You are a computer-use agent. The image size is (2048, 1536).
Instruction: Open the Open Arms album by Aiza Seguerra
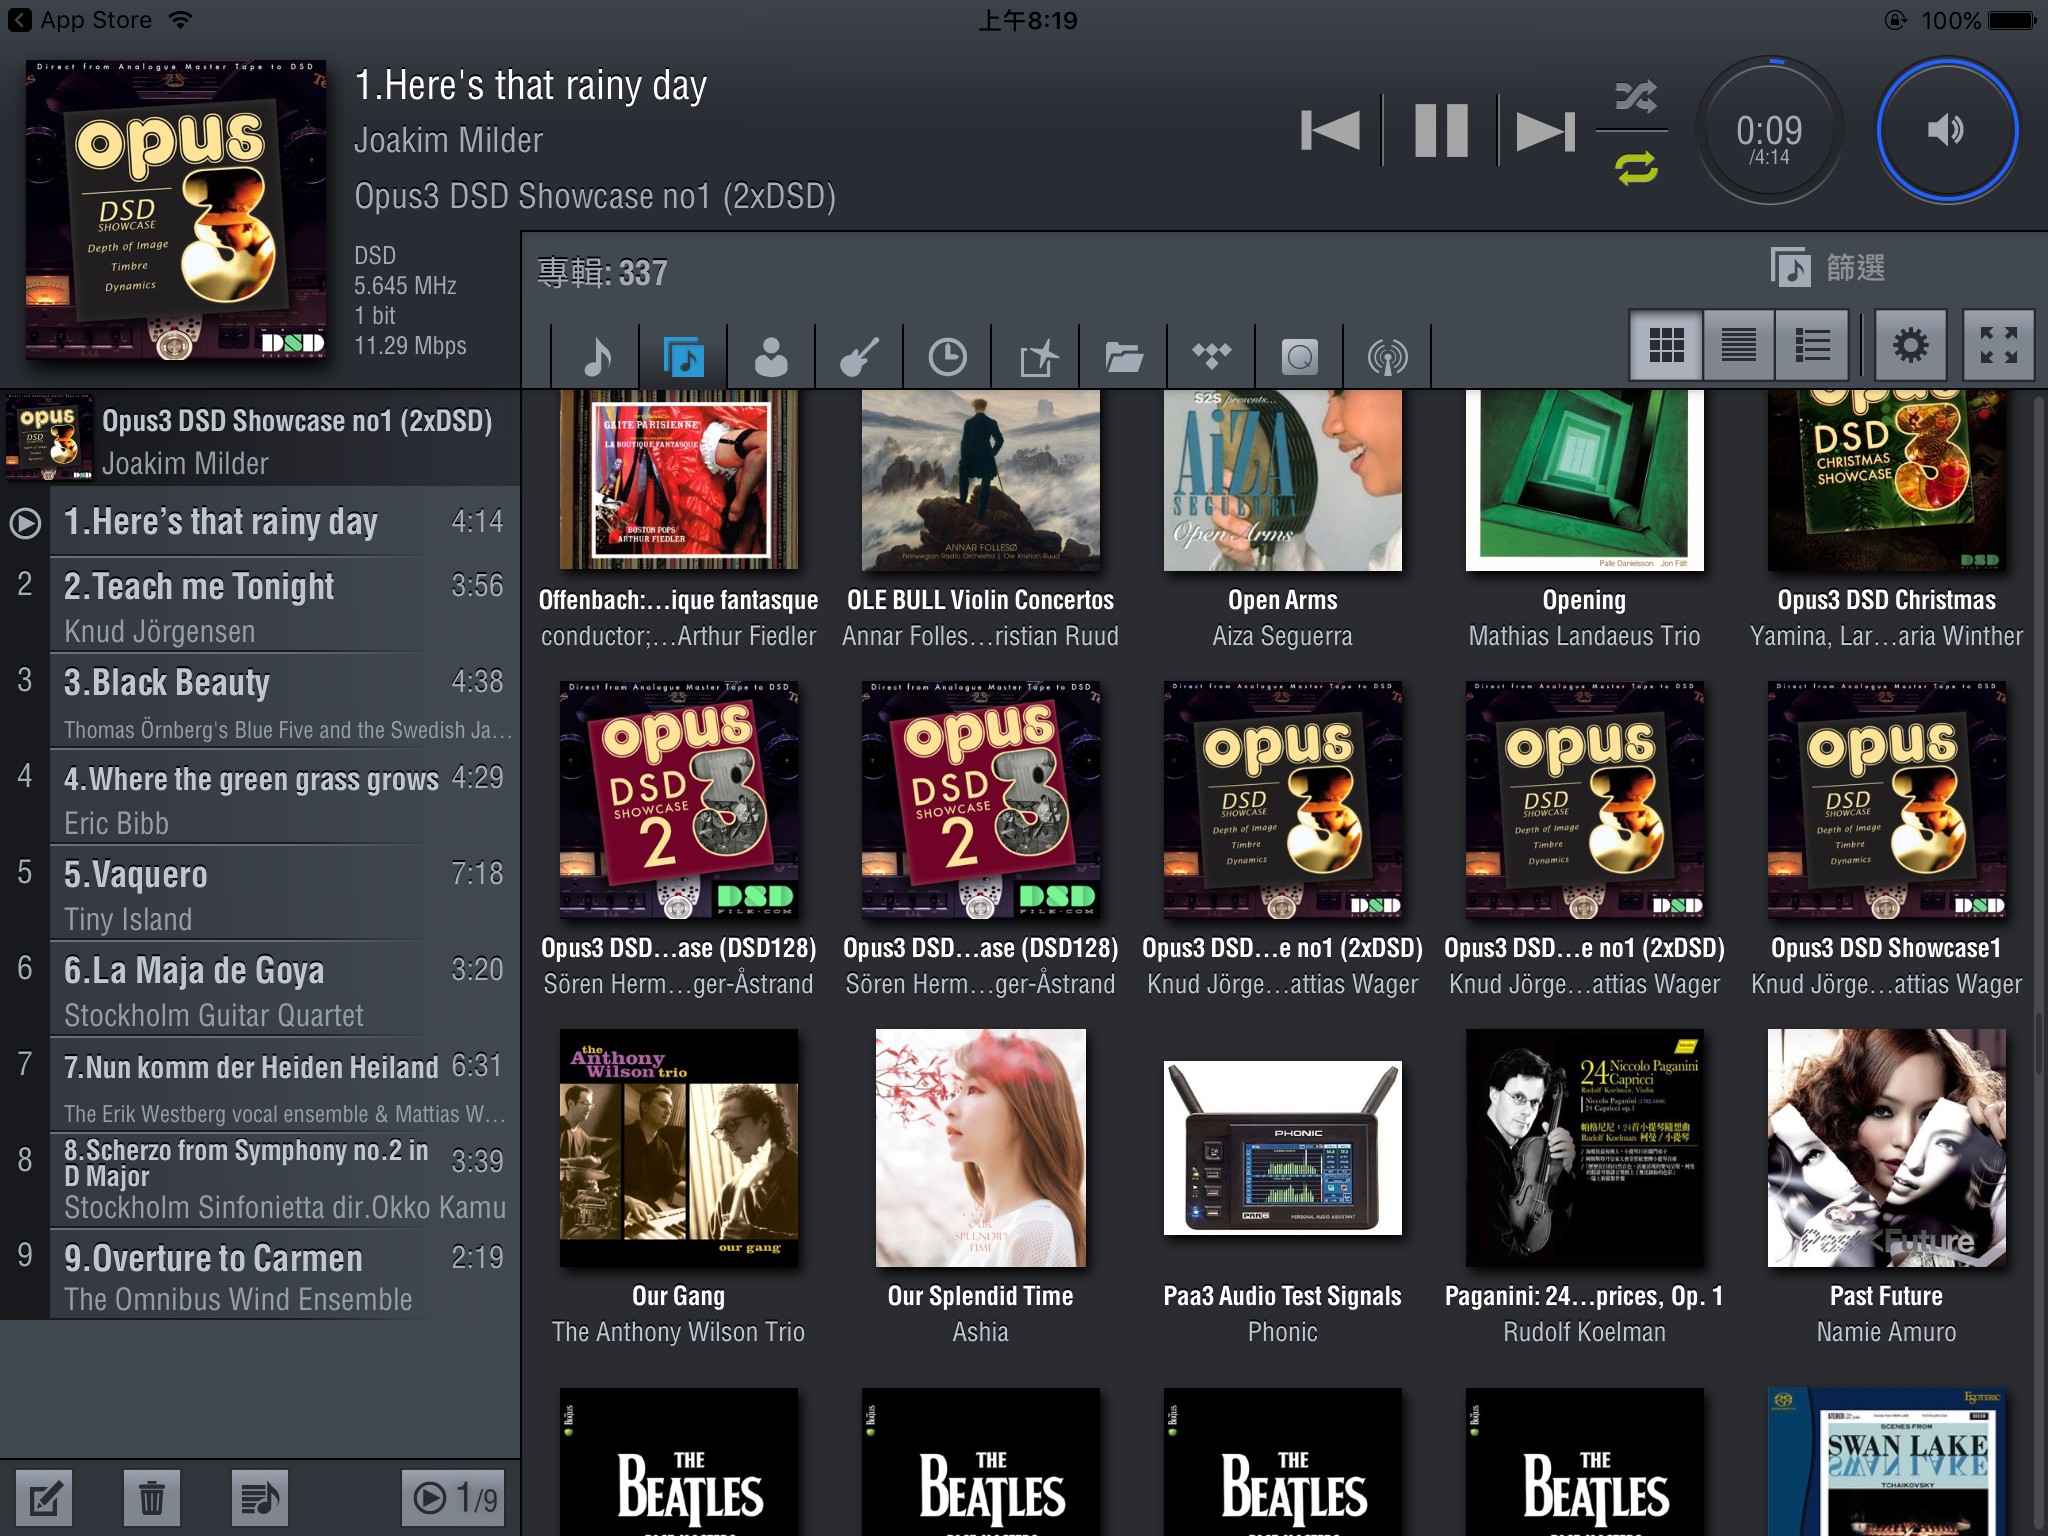(x=1282, y=481)
